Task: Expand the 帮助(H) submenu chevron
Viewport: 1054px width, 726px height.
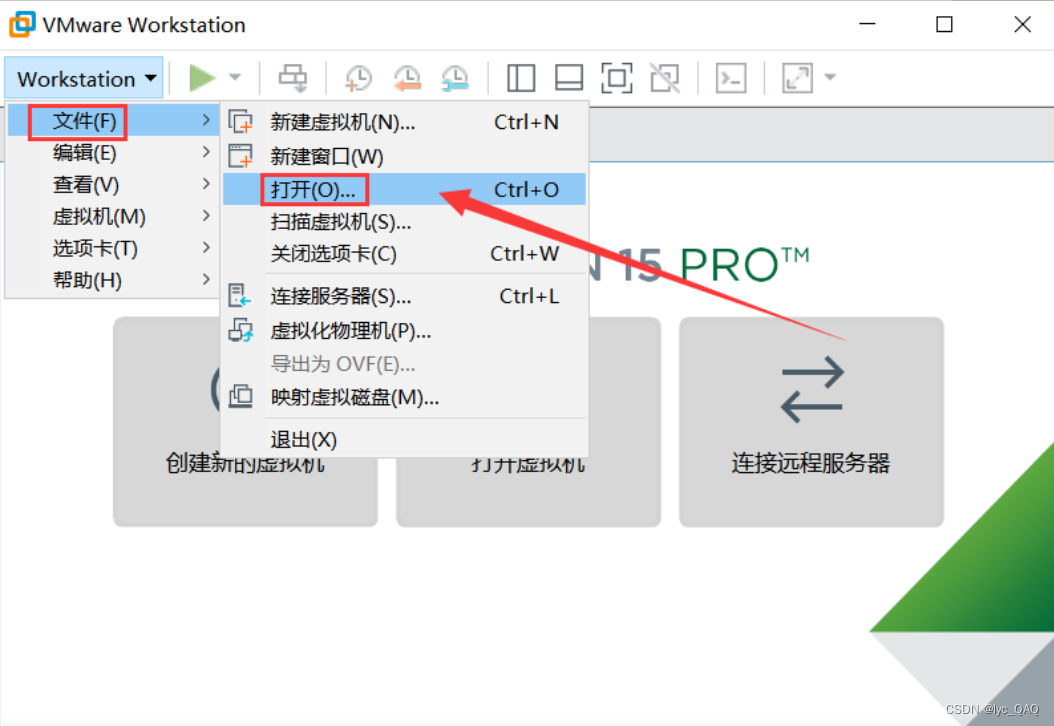Action: coord(206,279)
